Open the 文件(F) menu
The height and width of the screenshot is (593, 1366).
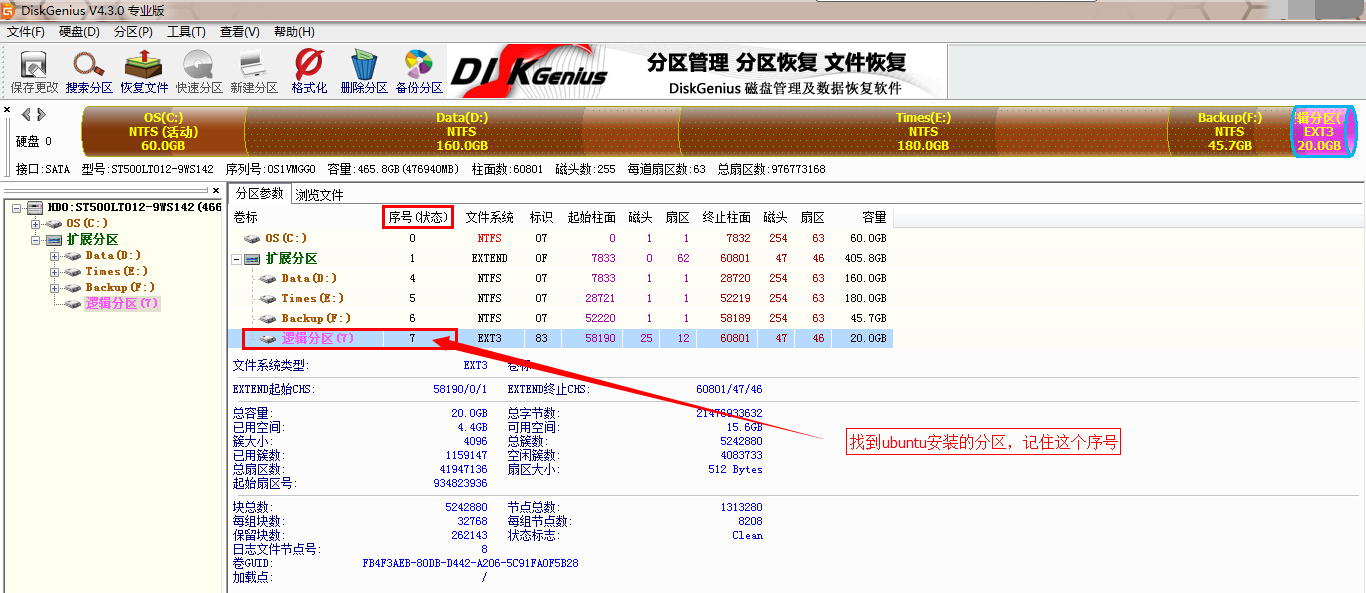click(26, 32)
